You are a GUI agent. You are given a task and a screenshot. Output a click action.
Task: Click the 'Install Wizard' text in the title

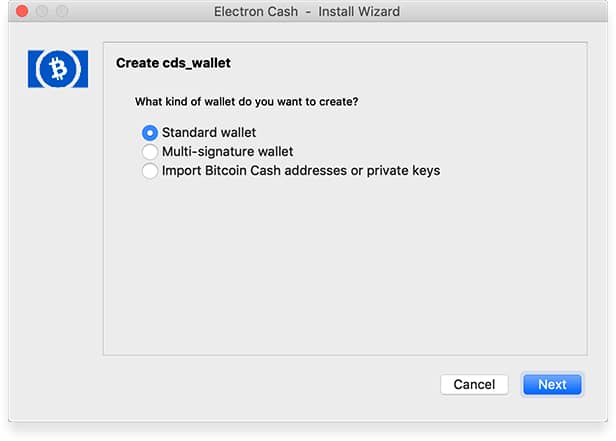click(359, 11)
